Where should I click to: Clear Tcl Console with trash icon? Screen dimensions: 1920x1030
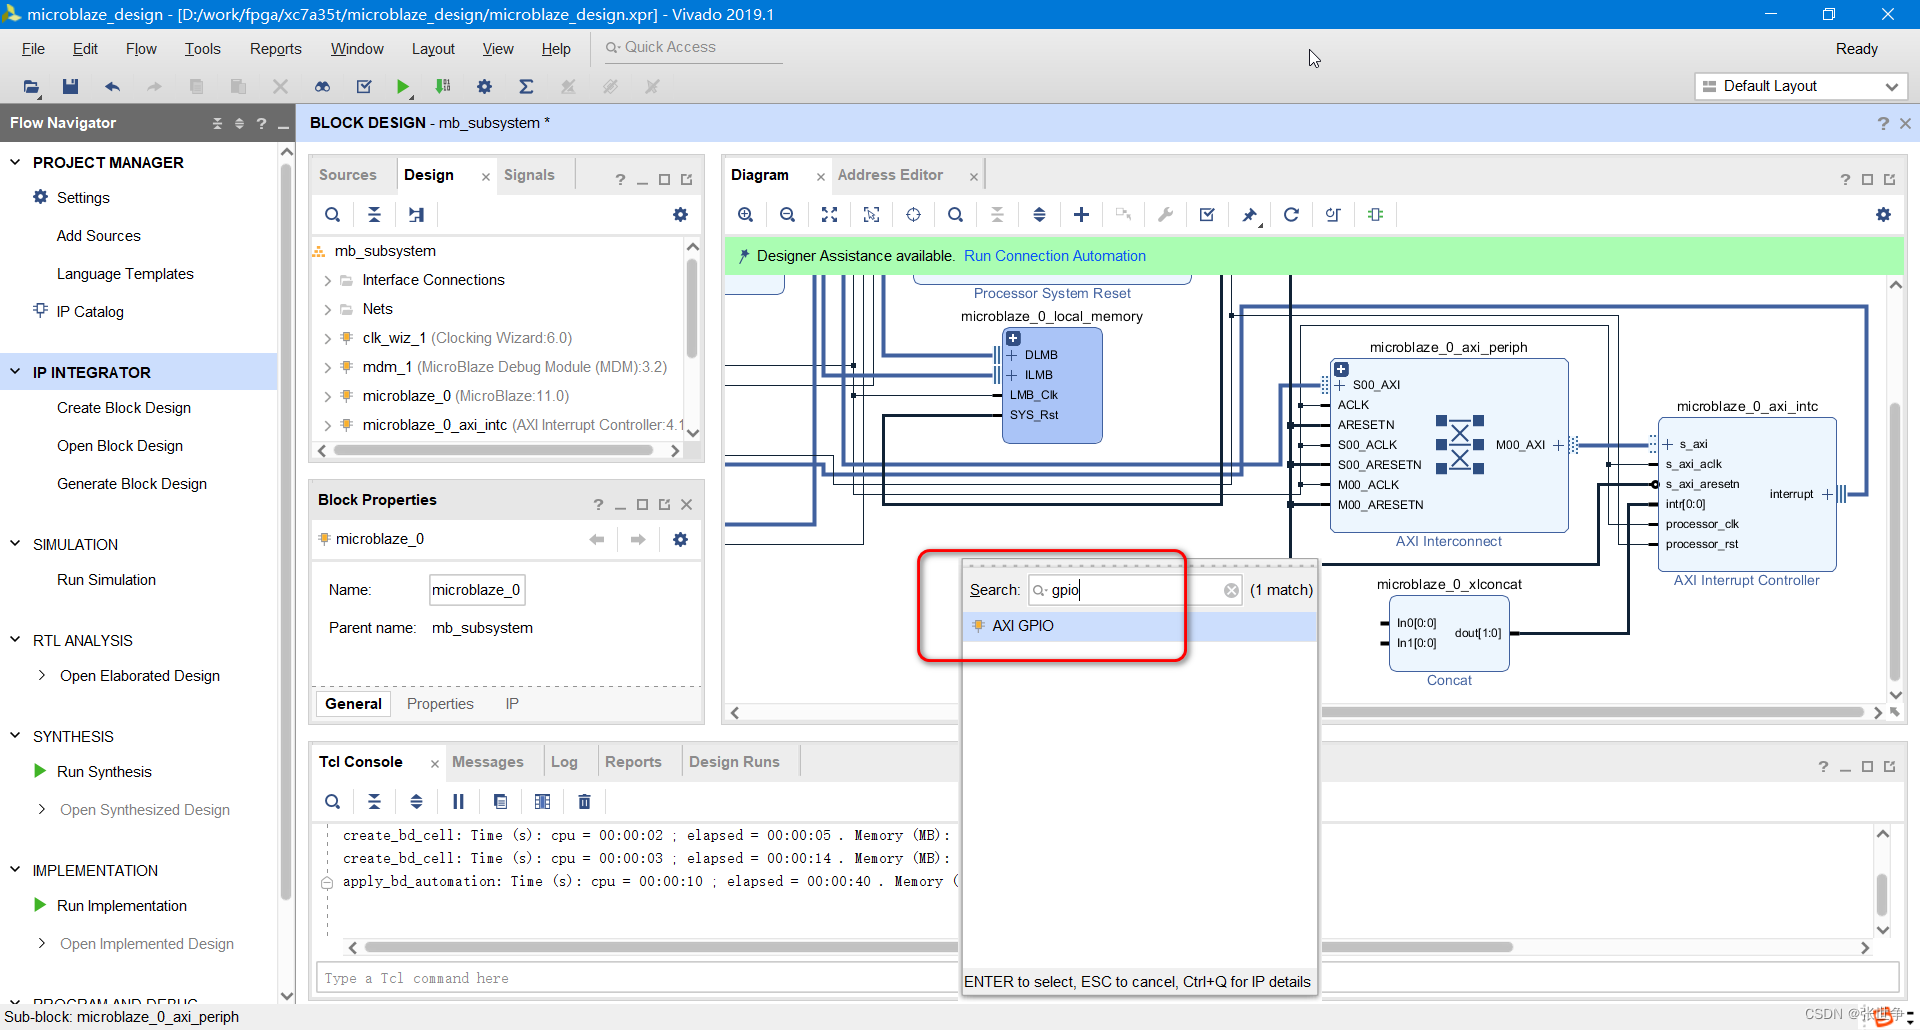click(x=584, y=801)
